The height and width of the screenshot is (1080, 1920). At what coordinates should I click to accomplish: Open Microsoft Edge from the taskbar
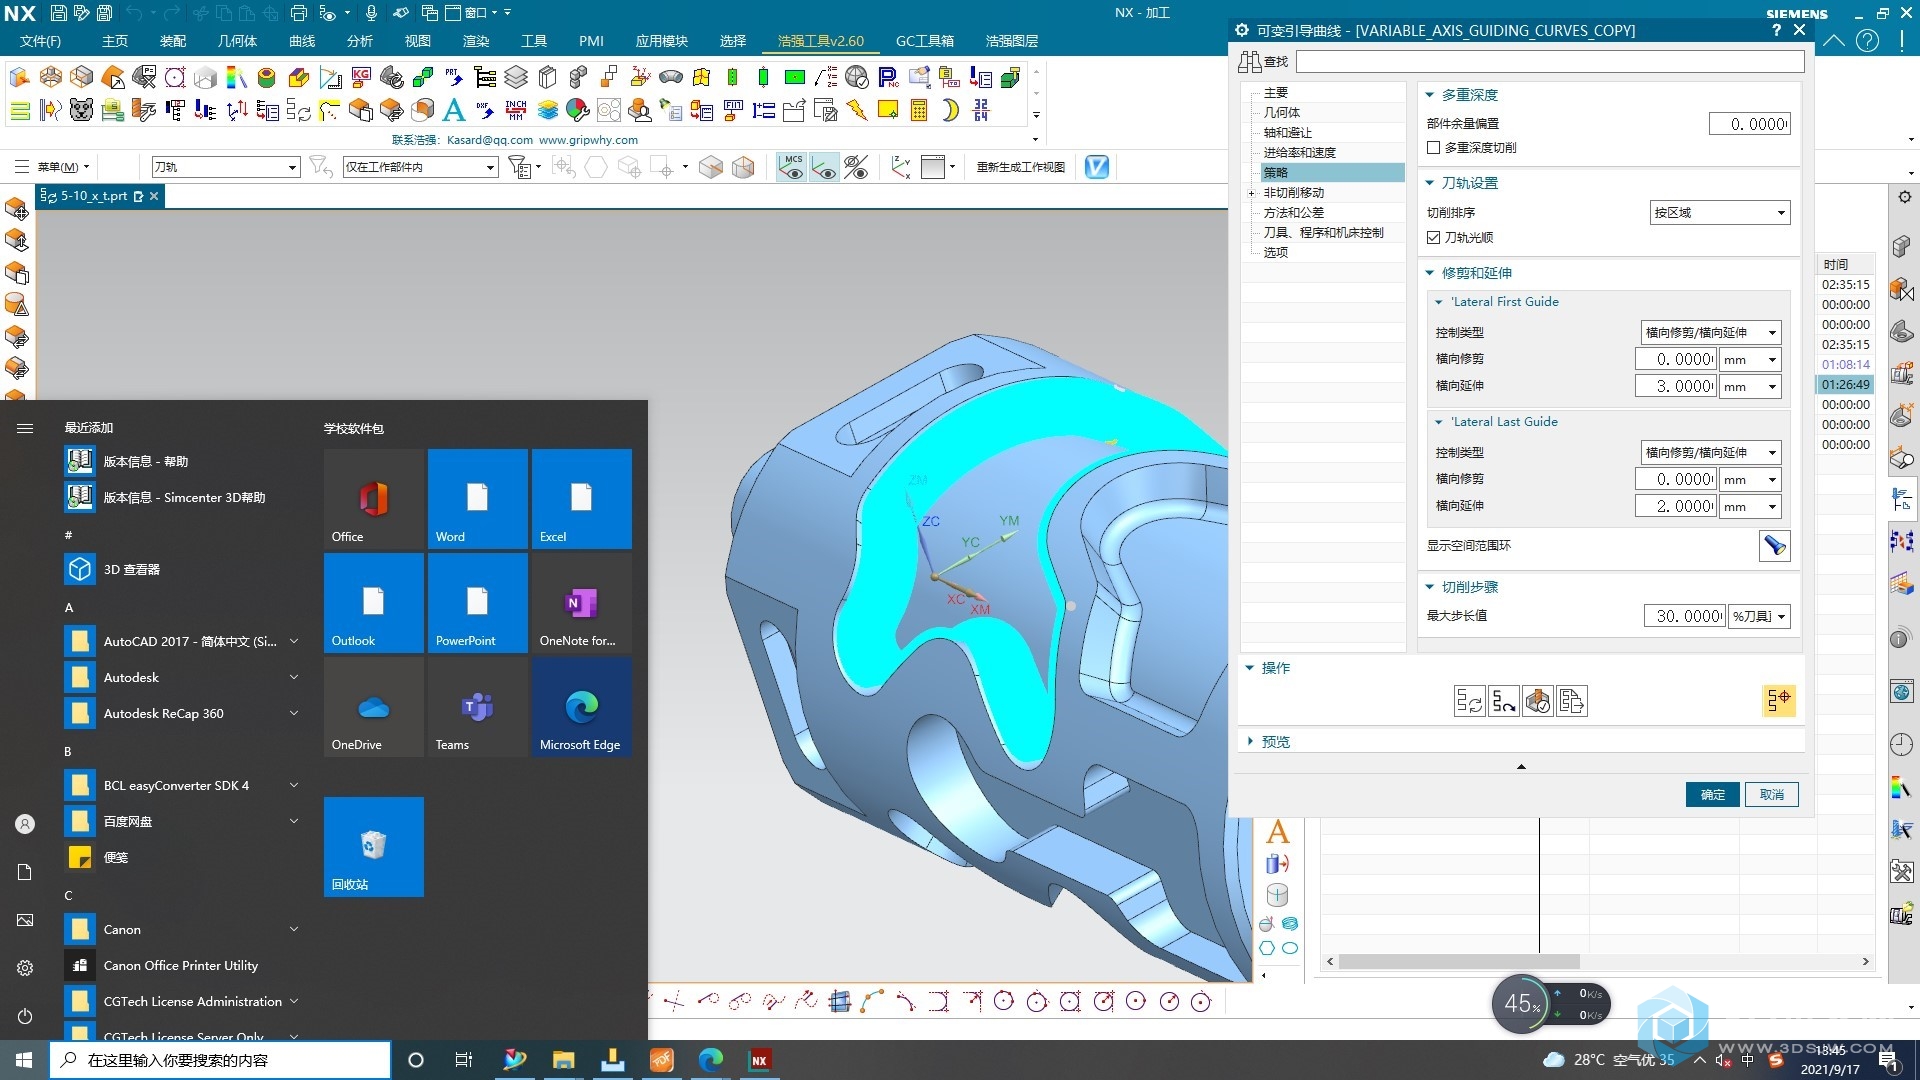[711, 1060]
